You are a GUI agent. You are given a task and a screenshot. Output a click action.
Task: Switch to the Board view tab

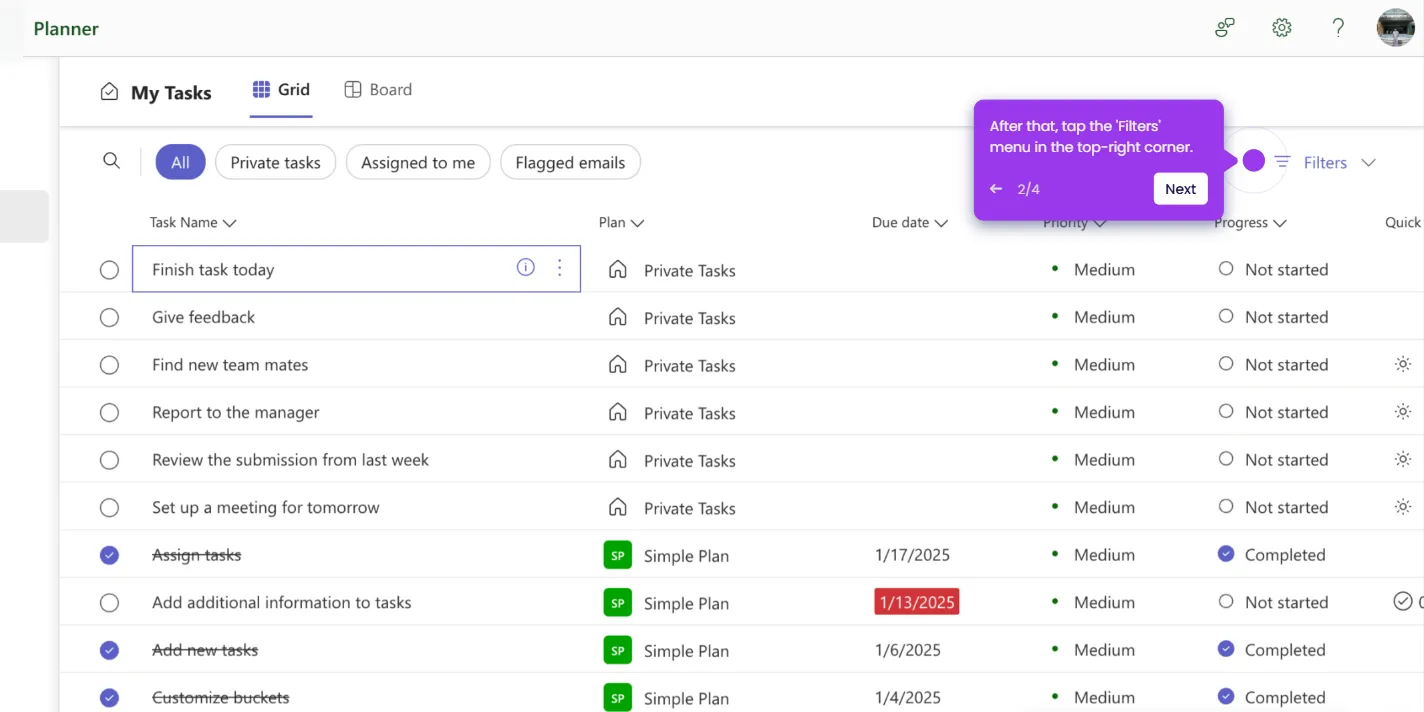378,89
